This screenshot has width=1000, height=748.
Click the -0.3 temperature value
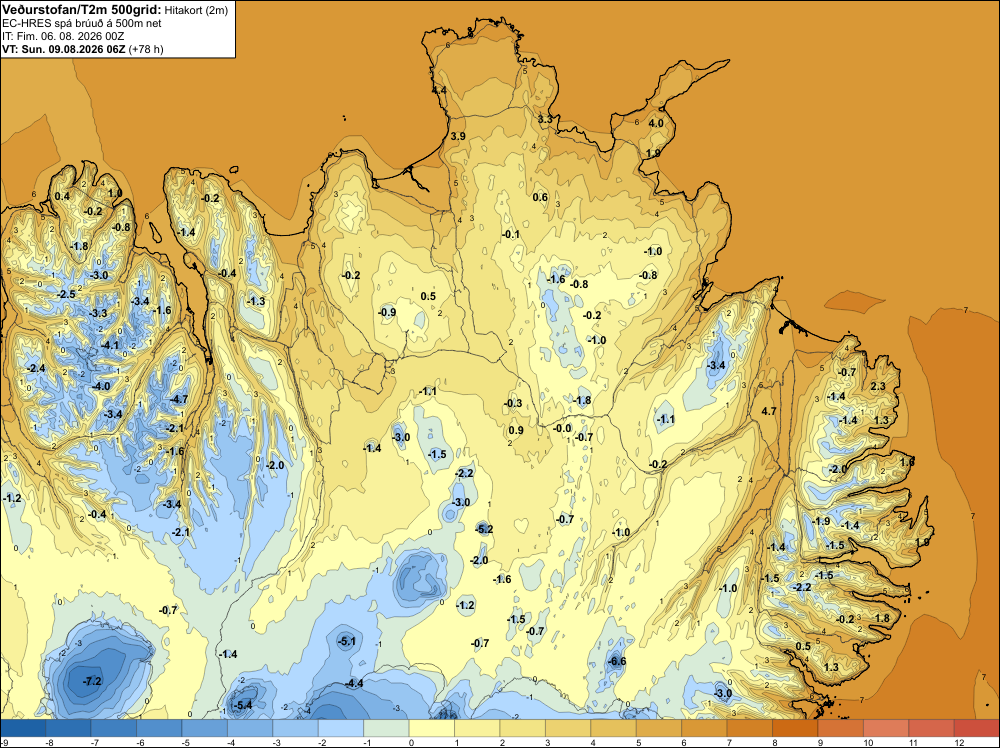(x=513, y=403)
